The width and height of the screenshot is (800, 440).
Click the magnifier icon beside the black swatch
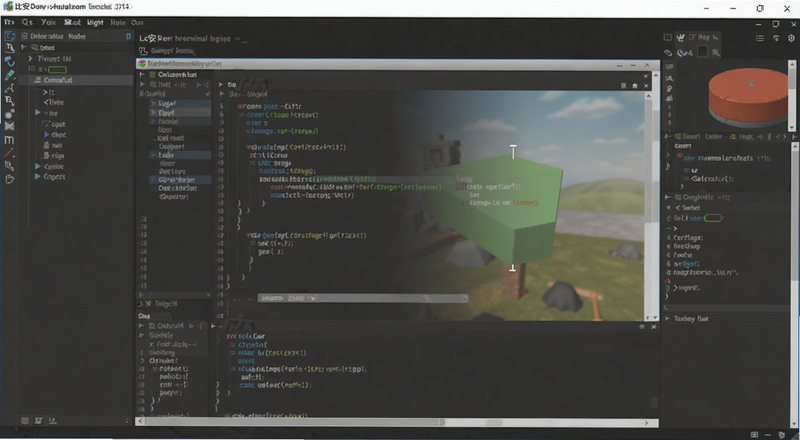click(716, 52)
